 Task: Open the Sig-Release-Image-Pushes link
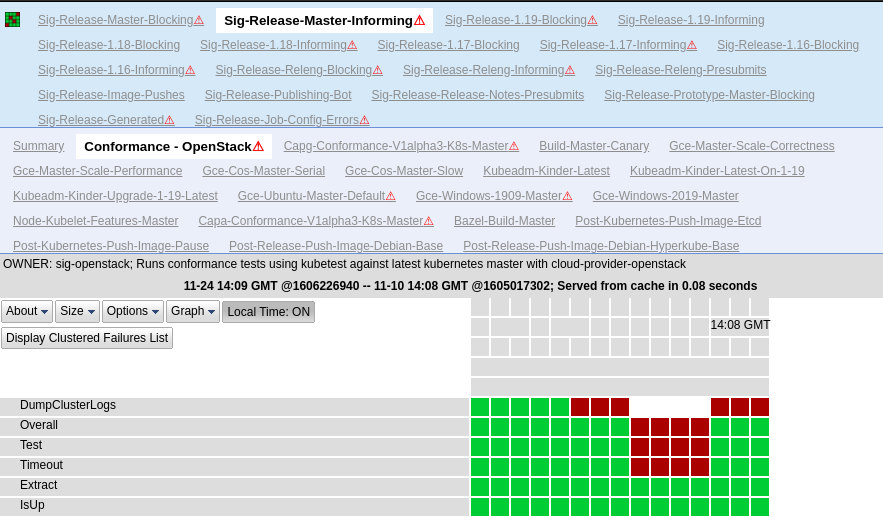(x=111, y=95)
